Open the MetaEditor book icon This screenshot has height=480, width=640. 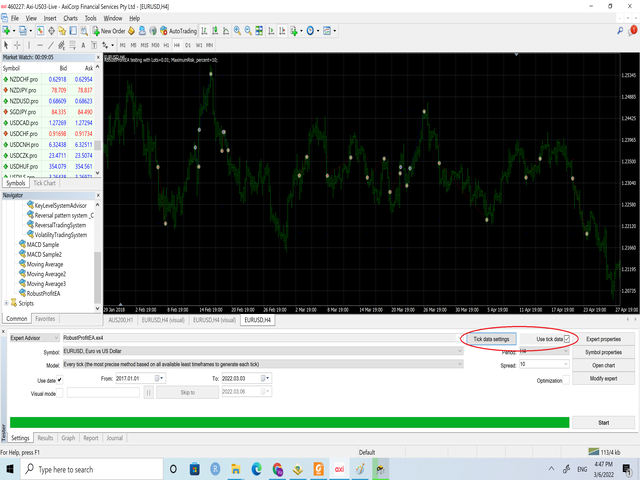(x=131, y=31)
